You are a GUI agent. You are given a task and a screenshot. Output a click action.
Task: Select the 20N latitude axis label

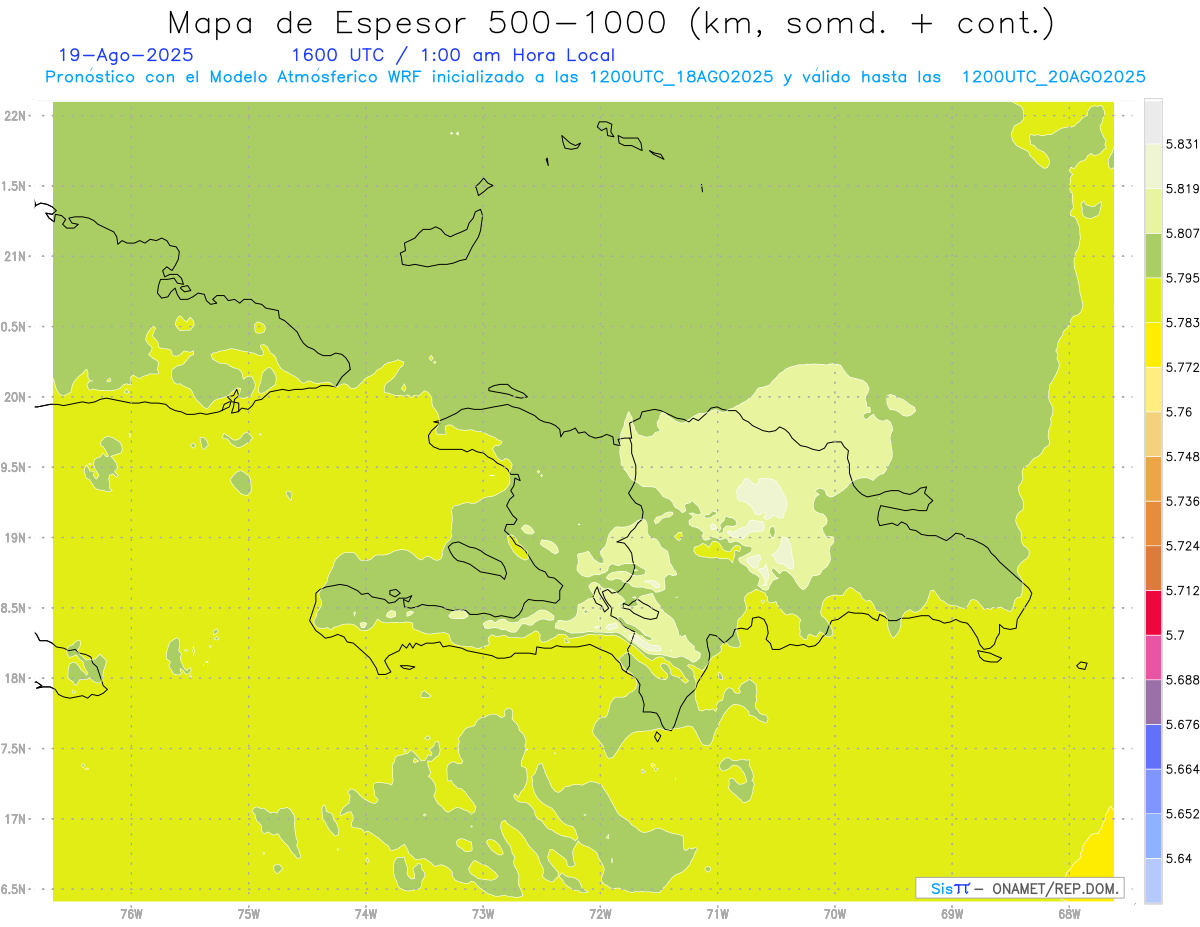click(15, 397)
